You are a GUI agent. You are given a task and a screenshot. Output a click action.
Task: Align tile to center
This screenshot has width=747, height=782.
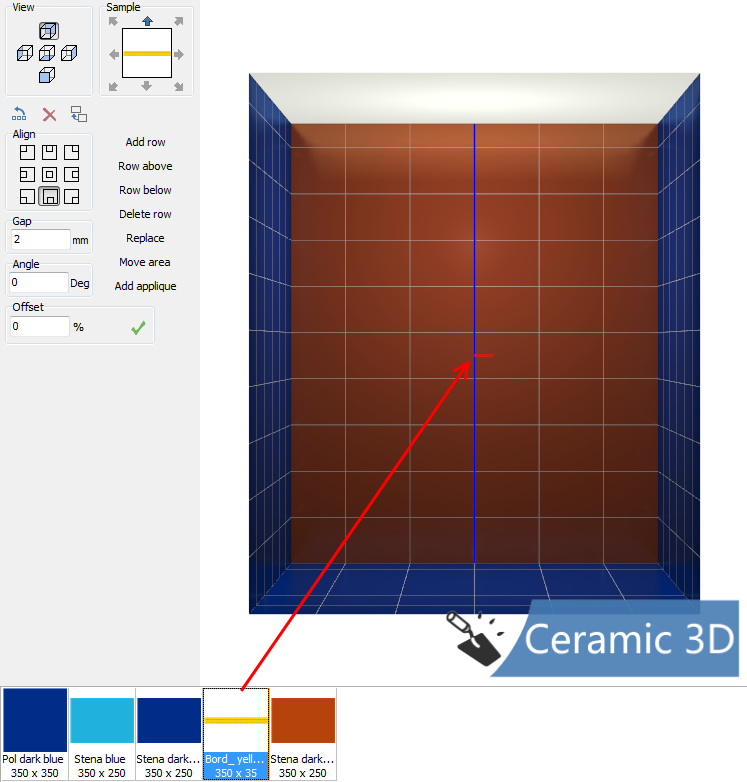(49, 174)
